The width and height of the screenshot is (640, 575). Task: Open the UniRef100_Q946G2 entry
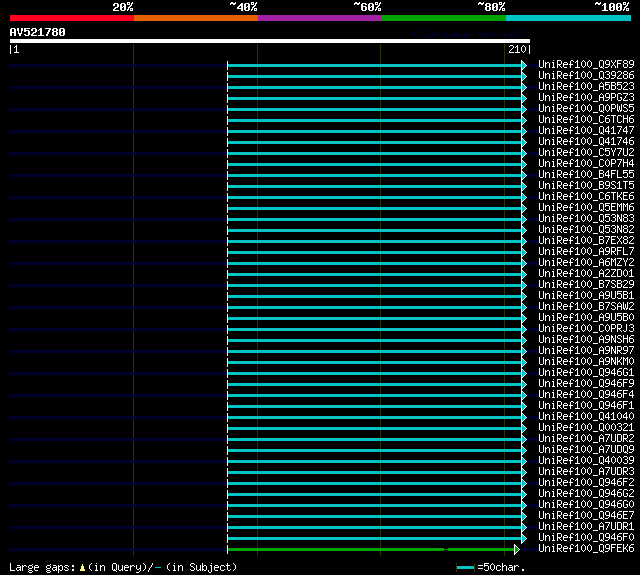click(586, 494)
